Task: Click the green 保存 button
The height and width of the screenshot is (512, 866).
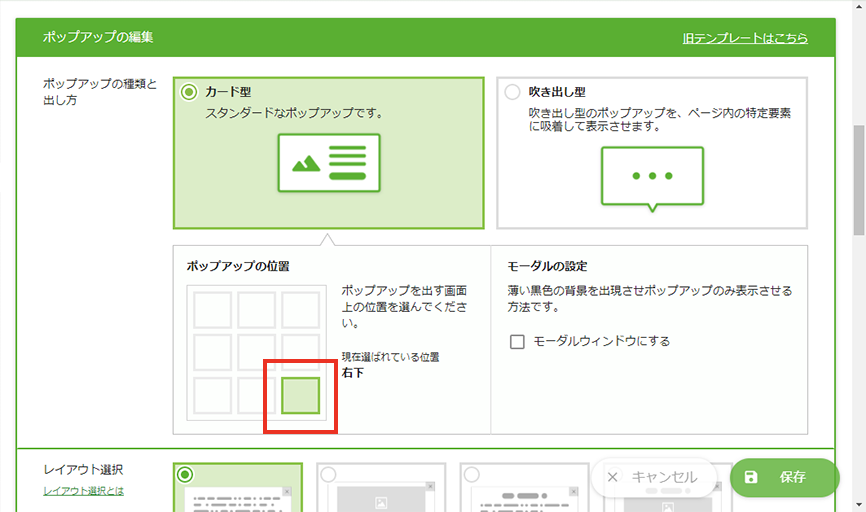Action: click(x=785, y=477)
